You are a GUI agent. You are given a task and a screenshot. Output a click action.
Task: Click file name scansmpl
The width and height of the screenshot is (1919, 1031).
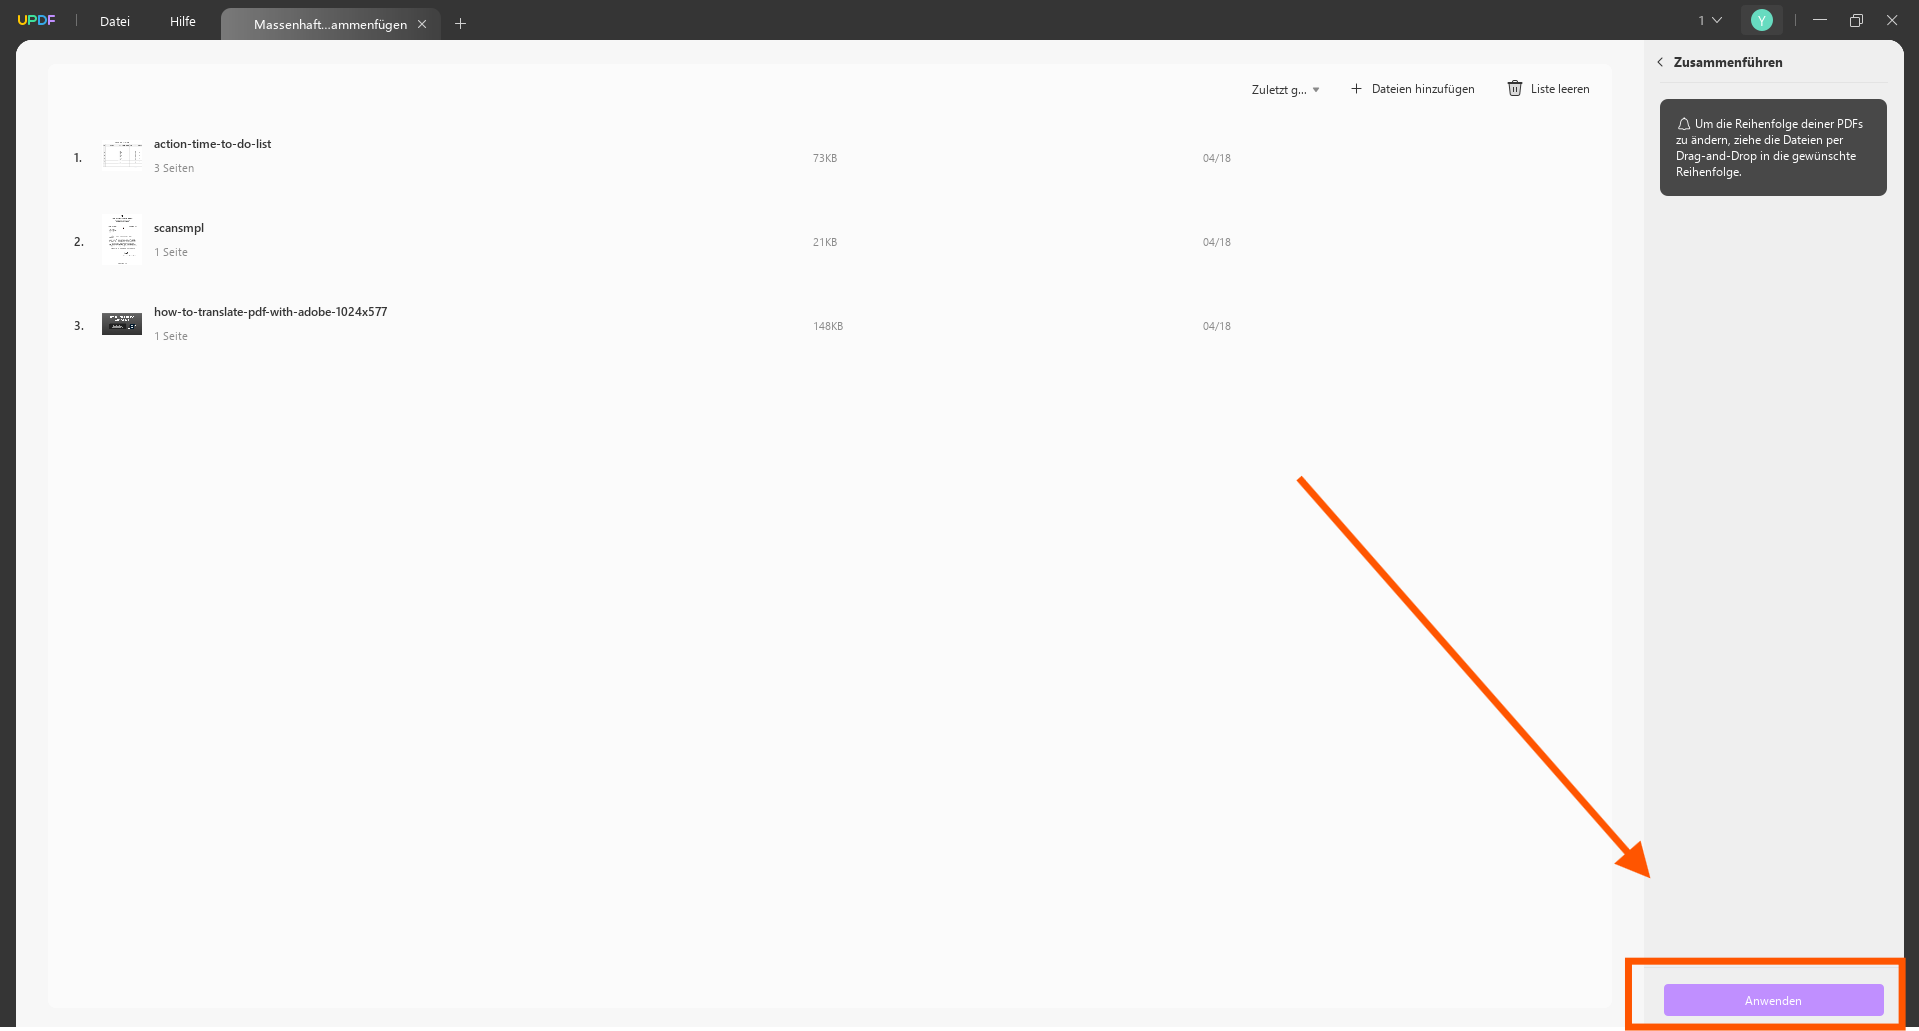(178, 228)
